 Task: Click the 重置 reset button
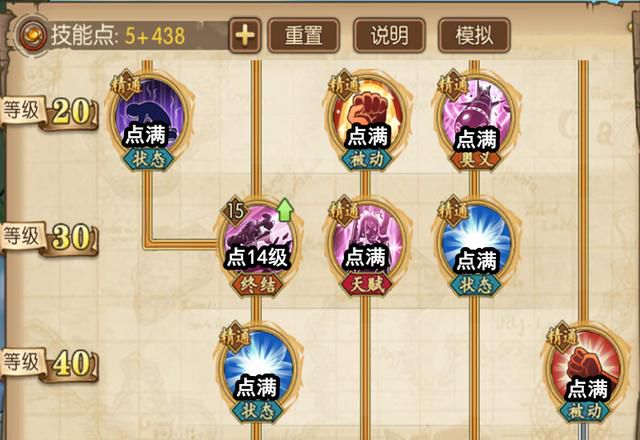pos(304,36)
